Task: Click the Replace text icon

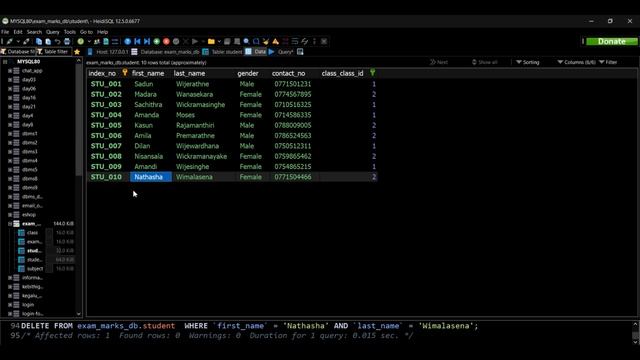Action: click(256, 41)
